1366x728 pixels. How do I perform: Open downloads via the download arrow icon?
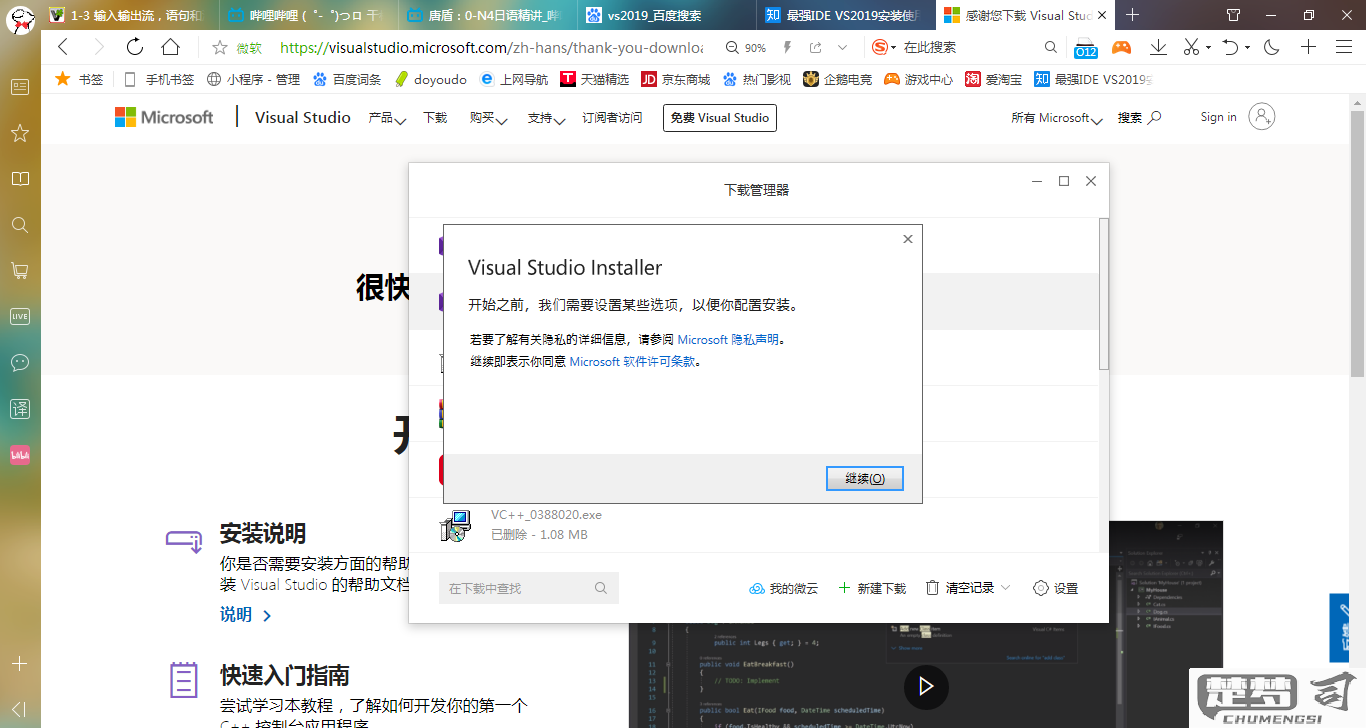tap(1158, 47)
